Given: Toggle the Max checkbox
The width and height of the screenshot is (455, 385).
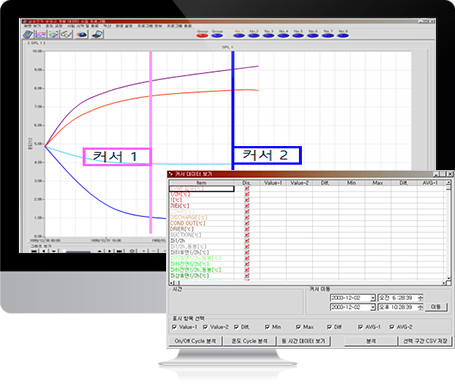Looking at the screenshot, I should 298,327.
